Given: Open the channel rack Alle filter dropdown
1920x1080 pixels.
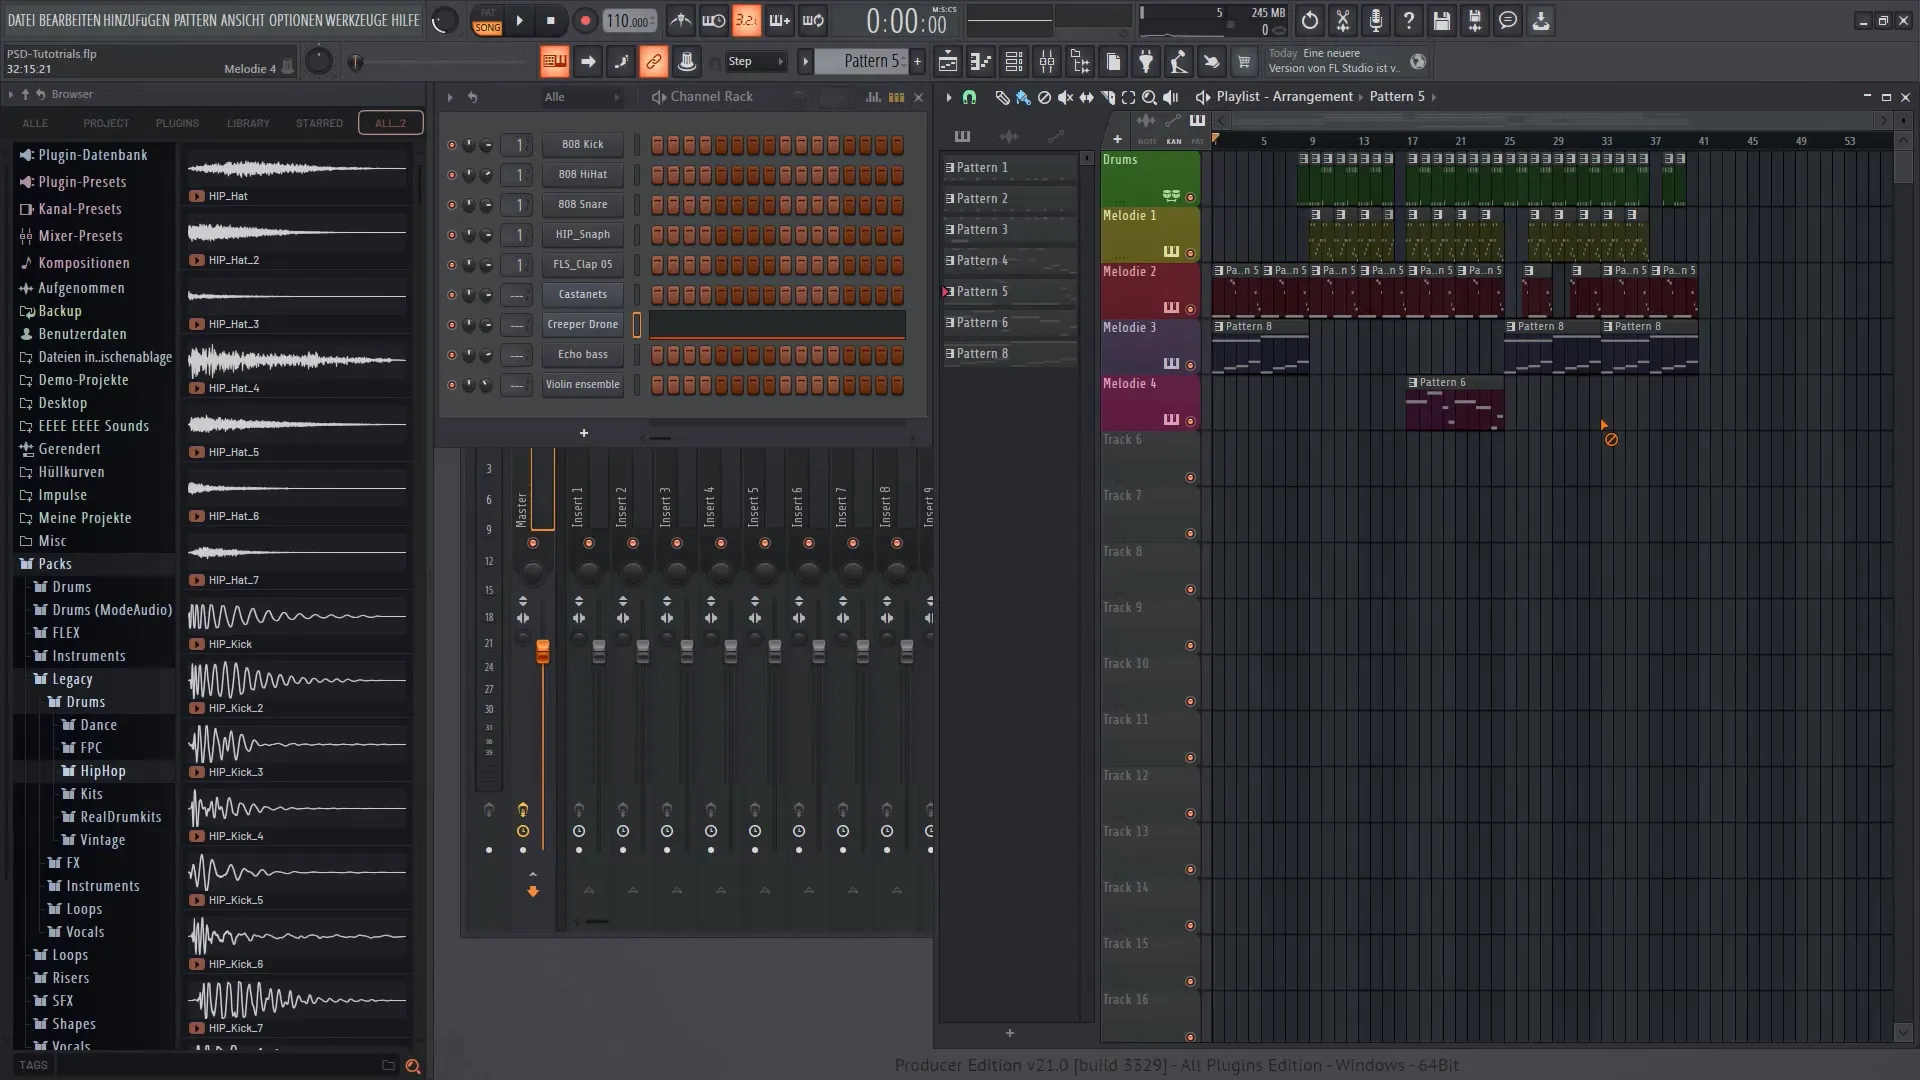Looking at the screenshot, I should pos(581,97).
